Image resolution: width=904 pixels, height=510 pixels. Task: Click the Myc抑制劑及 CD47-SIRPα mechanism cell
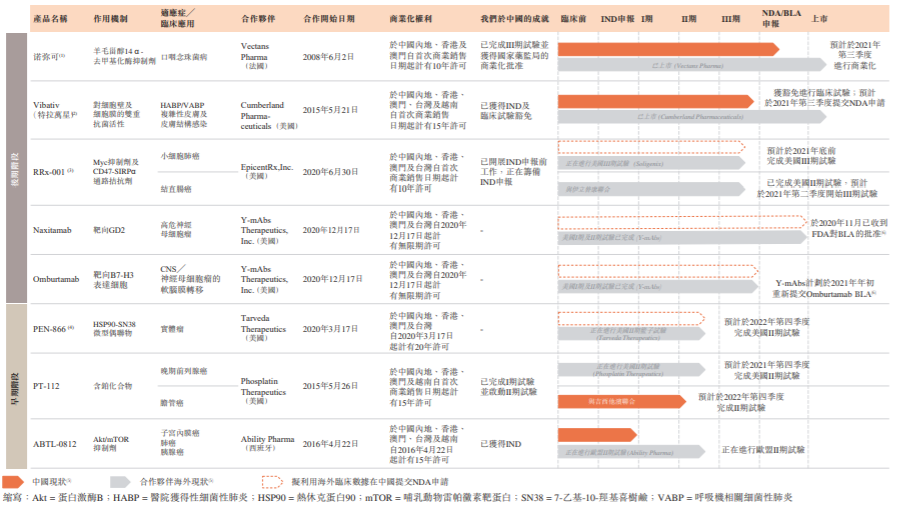pos(116,172)
